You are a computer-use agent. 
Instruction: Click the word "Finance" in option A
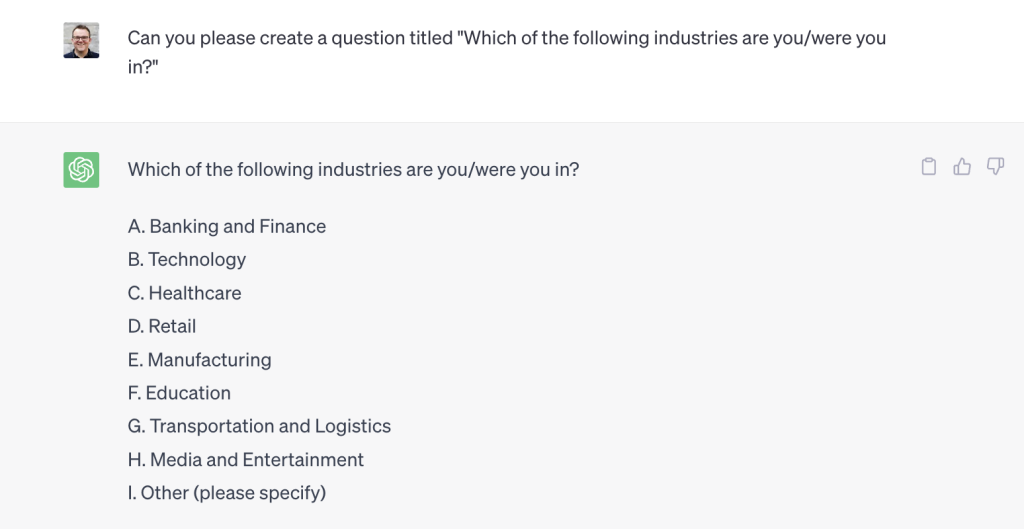(x=293, y=227)
